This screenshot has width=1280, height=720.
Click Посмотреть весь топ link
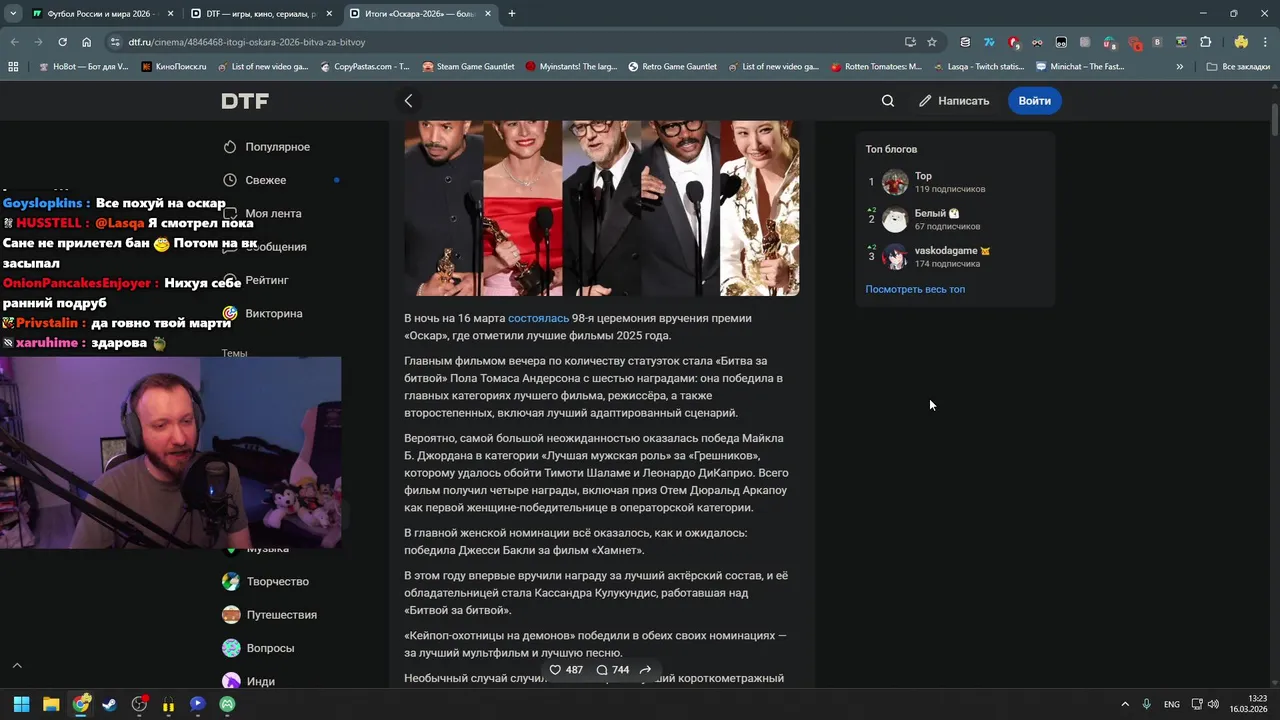tap(915, 289)
